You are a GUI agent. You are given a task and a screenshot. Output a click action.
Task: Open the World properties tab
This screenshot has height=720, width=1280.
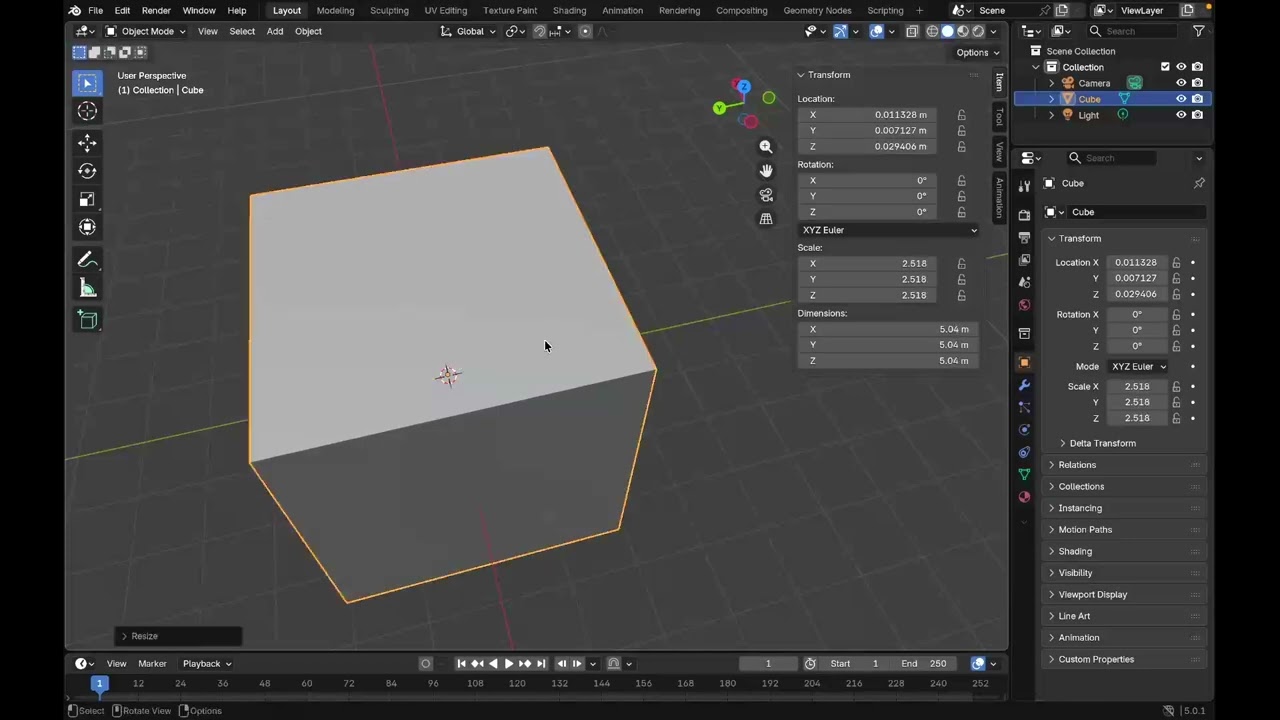(x=1024, y=305)
